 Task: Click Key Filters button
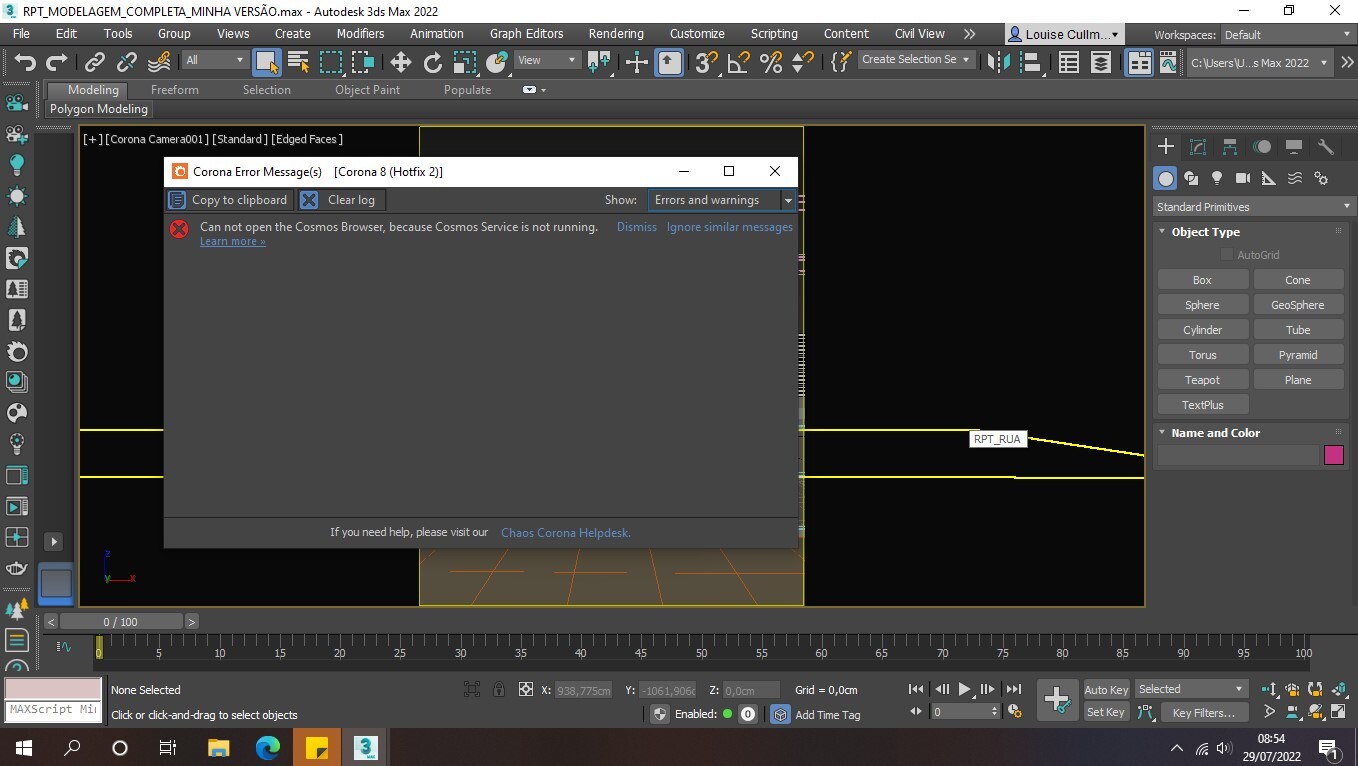point(1204,713)
